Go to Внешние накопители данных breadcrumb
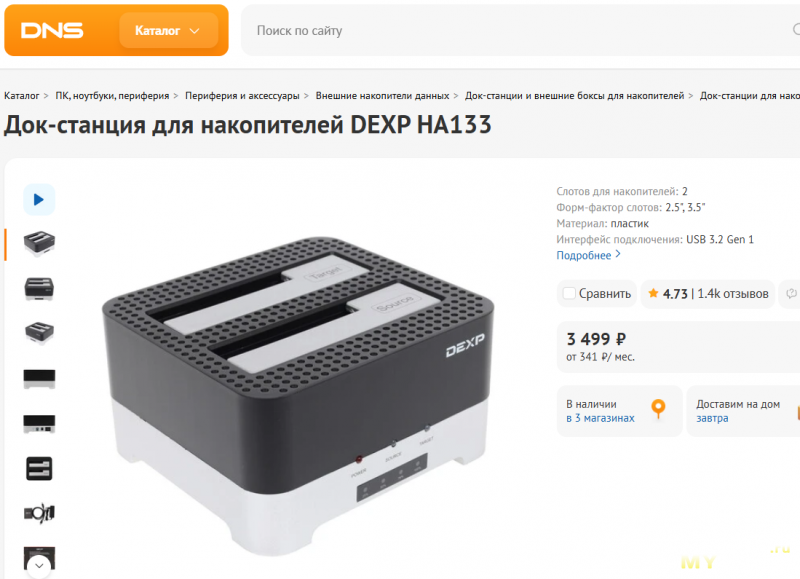Viewport: 800px width, 579px height. pos(382,95)
